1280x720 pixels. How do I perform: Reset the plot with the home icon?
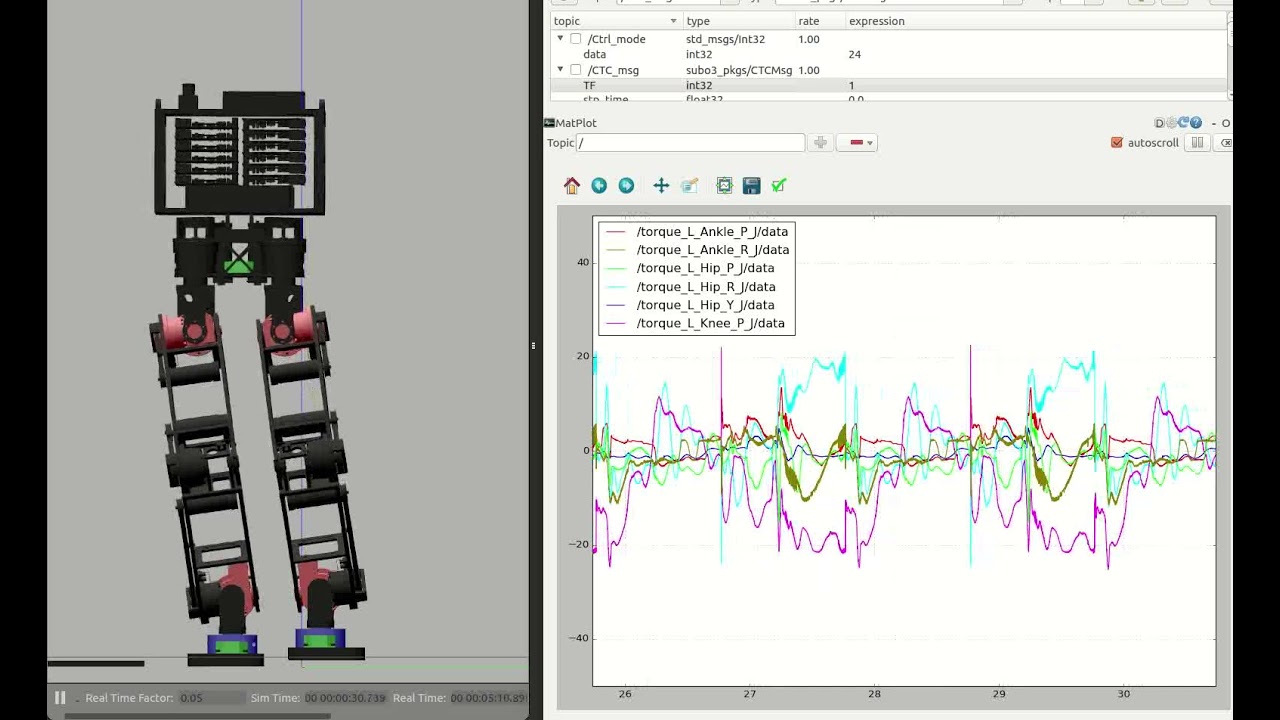tap(572, 185)
